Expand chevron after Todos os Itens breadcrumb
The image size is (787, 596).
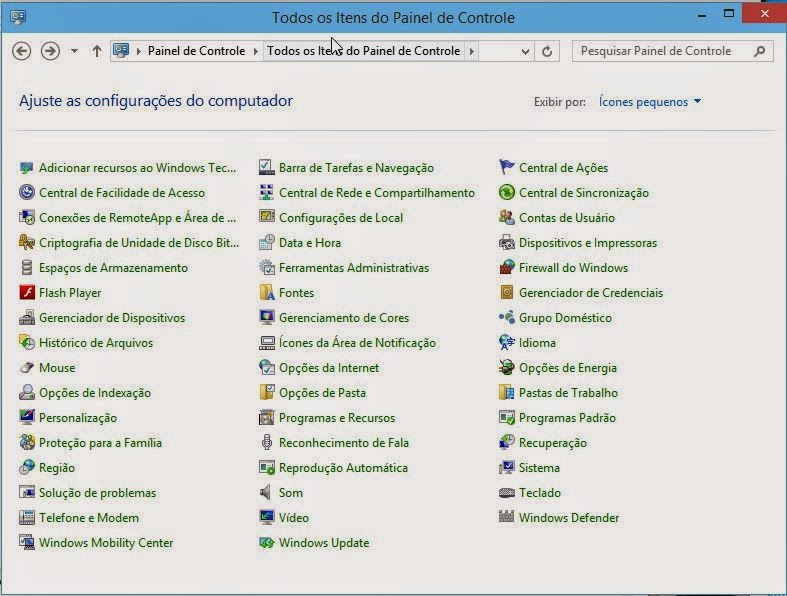click(x=471, y=51)
